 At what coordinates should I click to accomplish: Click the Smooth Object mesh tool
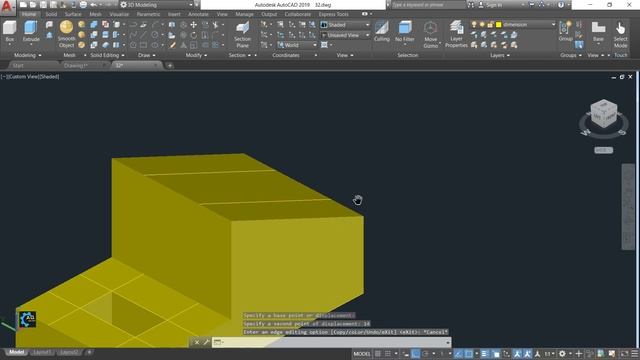[x=66, y=34]
